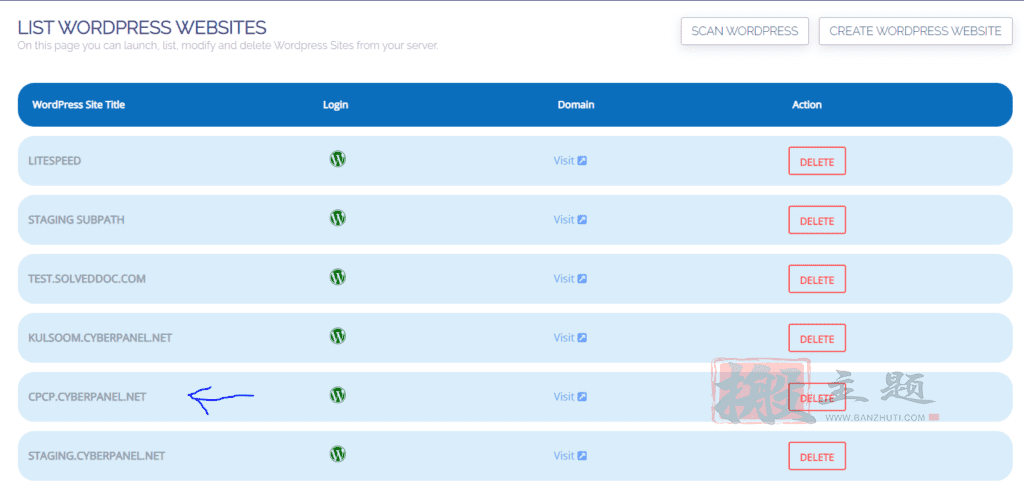Click Create WordPress Website button
This screenshot has width=1024, height=500.
coord(916,31)
